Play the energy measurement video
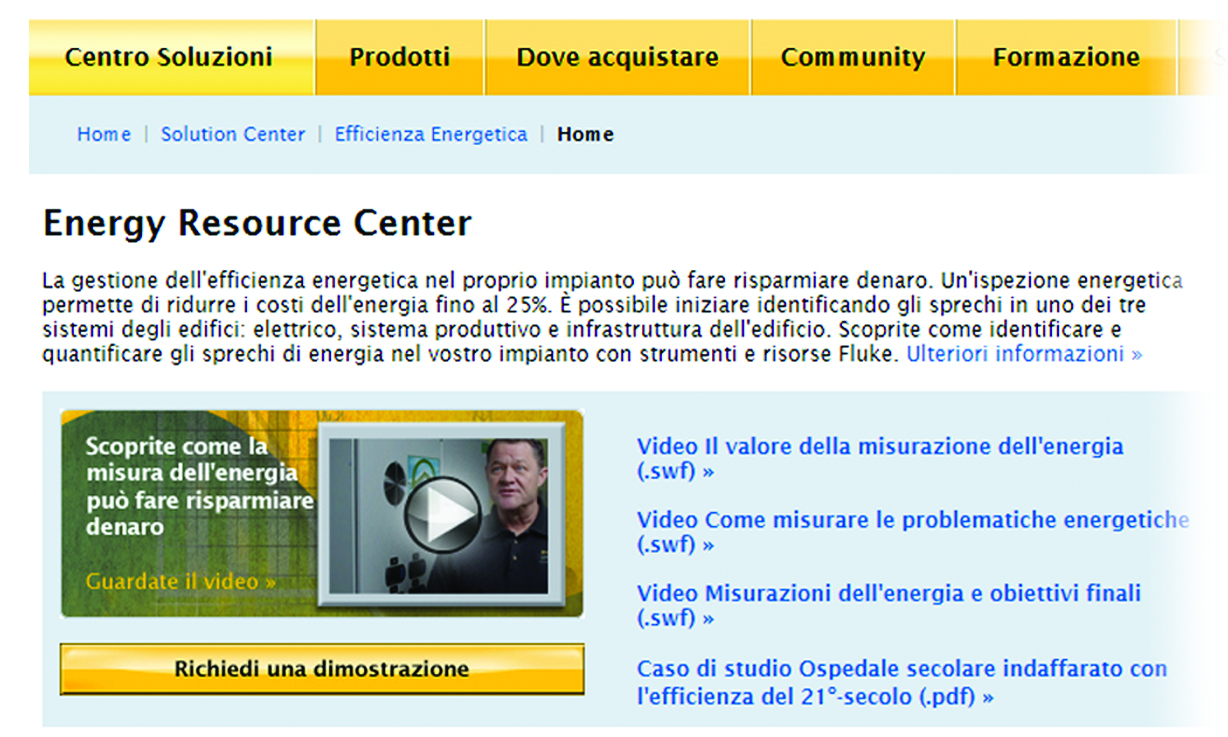 click(x=442, y=514)
